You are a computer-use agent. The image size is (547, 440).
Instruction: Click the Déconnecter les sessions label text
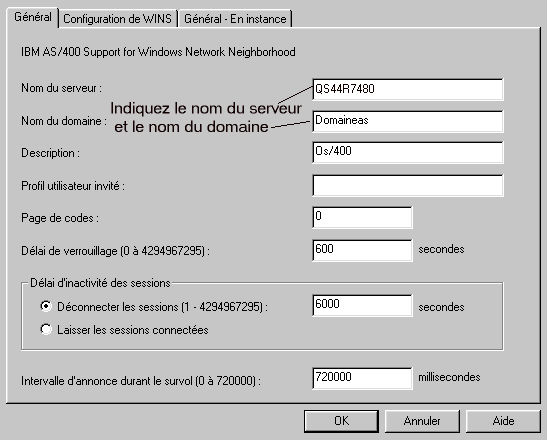[162, 307]
